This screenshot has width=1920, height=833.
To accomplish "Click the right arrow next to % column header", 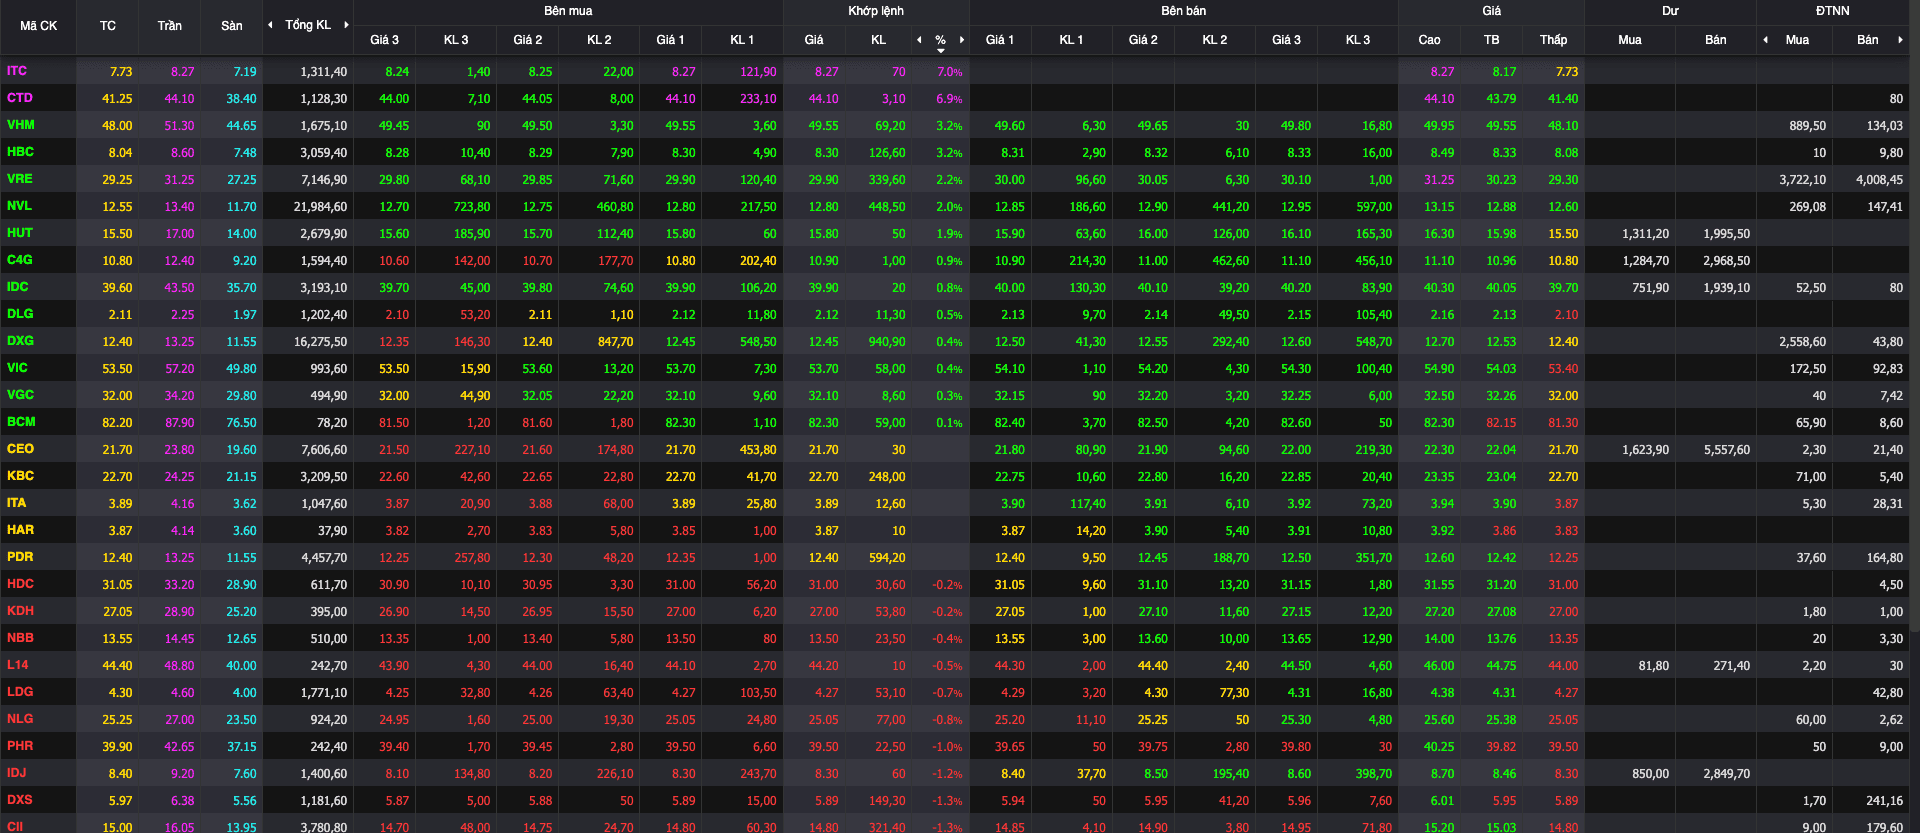I will (962, 40).
